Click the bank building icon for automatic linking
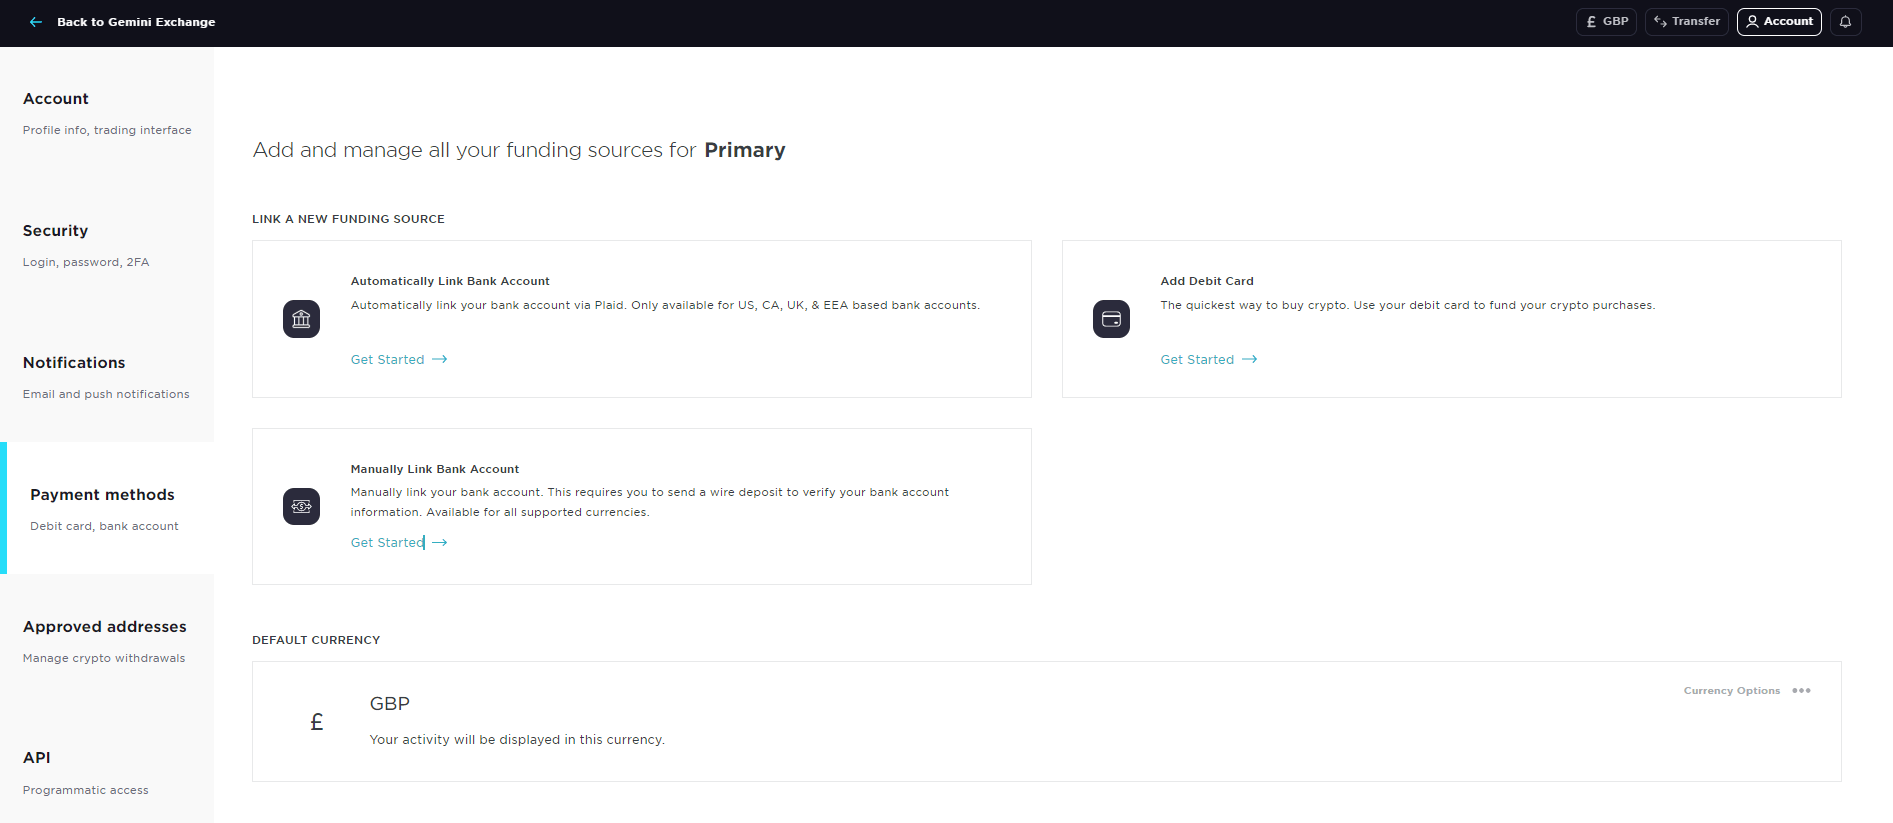Screen dimensions: 1893x823 [x=301, y=319]
